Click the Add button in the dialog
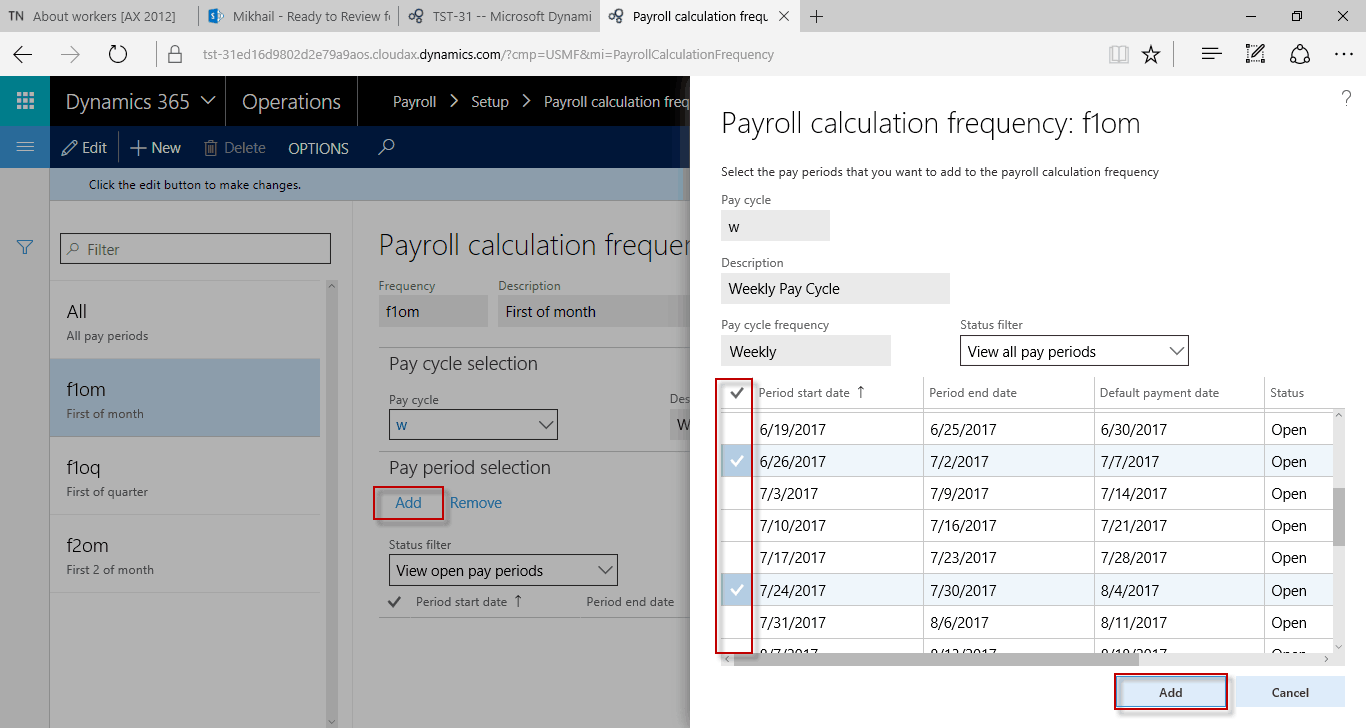The height and width of the screenshot is (728, 1366). coord(1171,692)
